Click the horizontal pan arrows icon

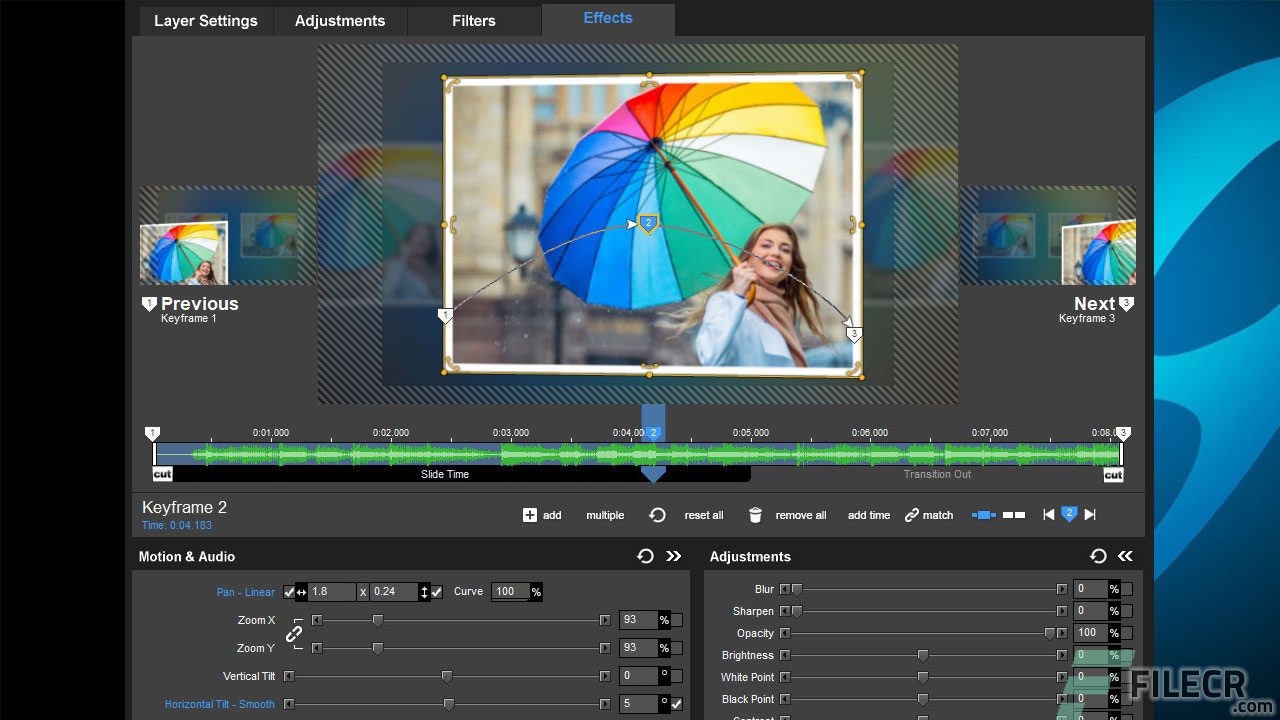pyautogui.click(x=301, y=592)
